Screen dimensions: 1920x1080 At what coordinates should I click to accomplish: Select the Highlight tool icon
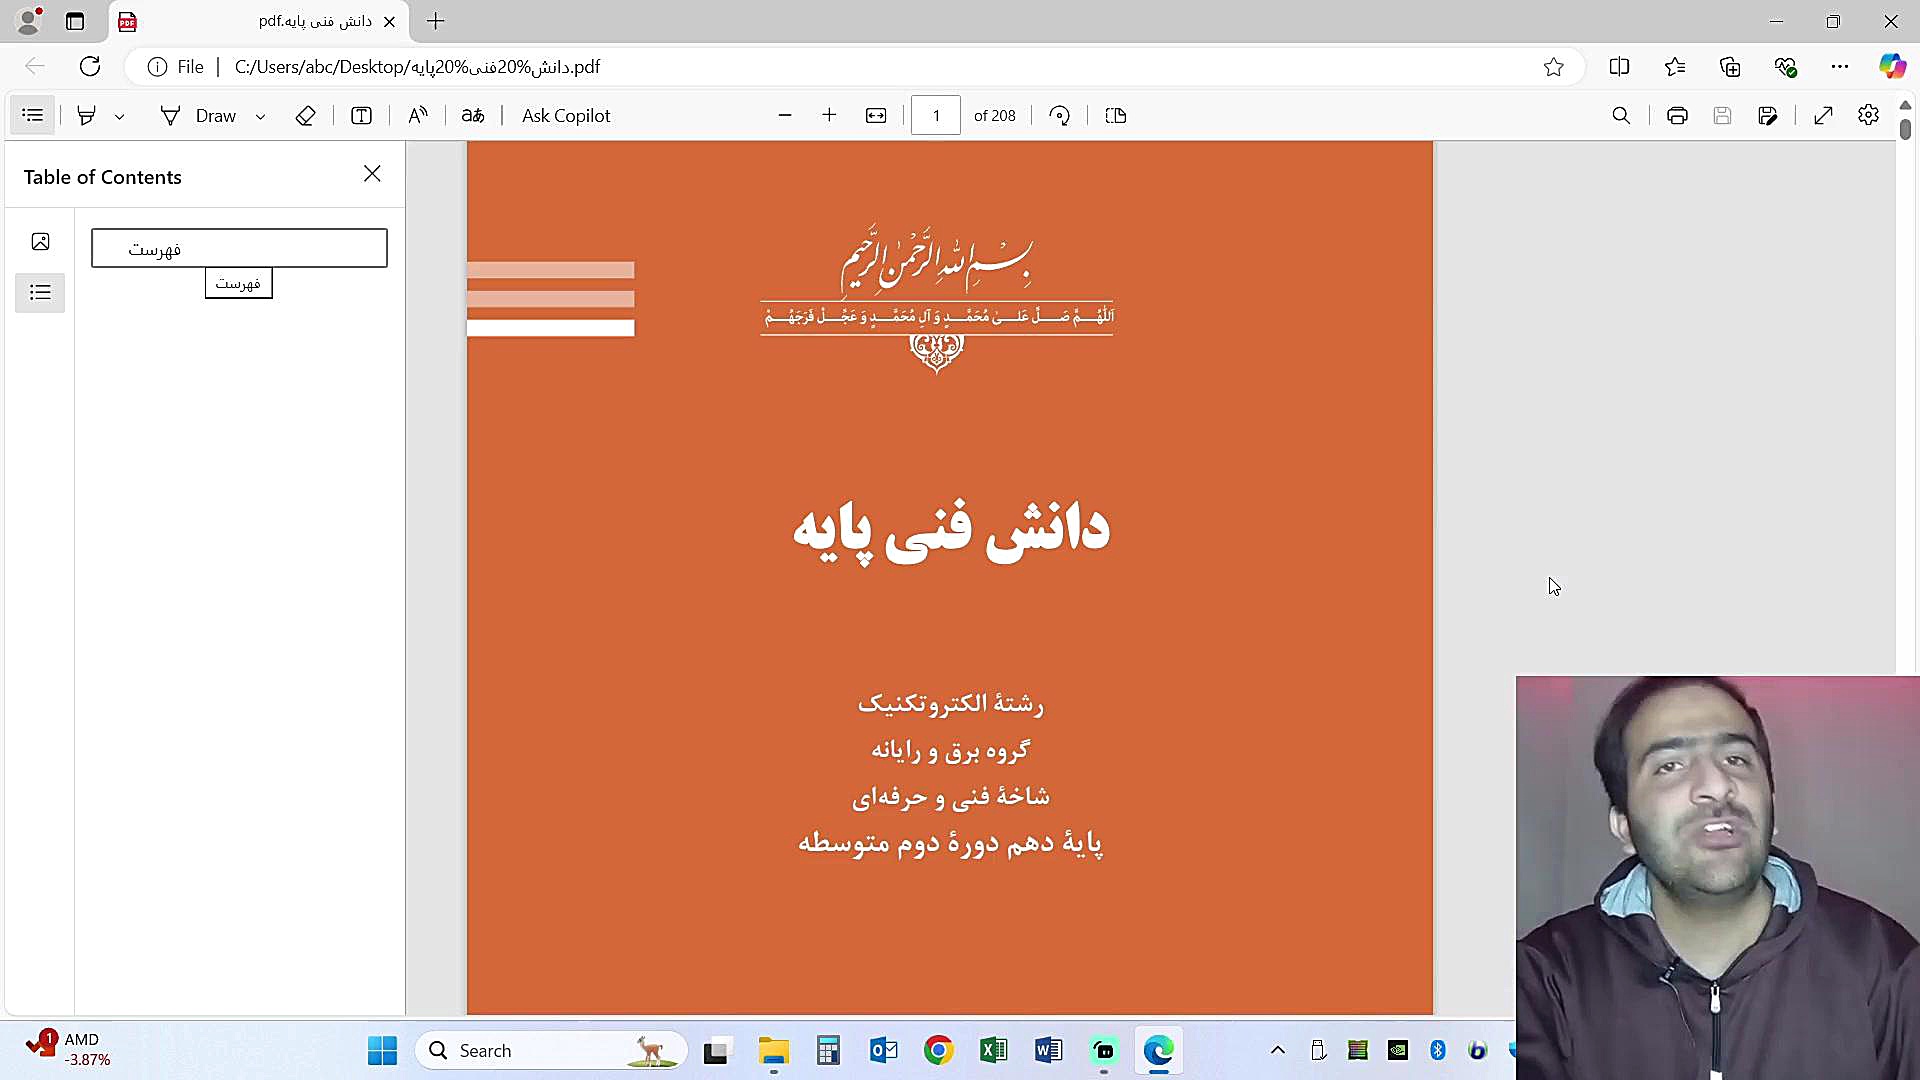tap(87, 116)
